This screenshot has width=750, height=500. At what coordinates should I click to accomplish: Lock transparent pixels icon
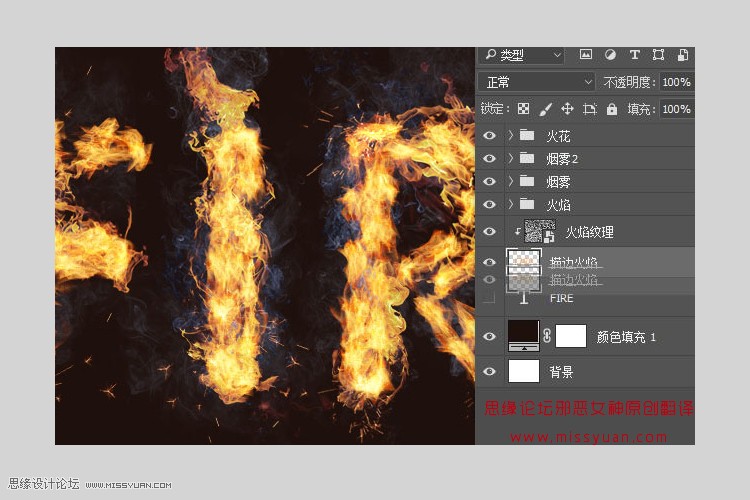coord(523,109)
